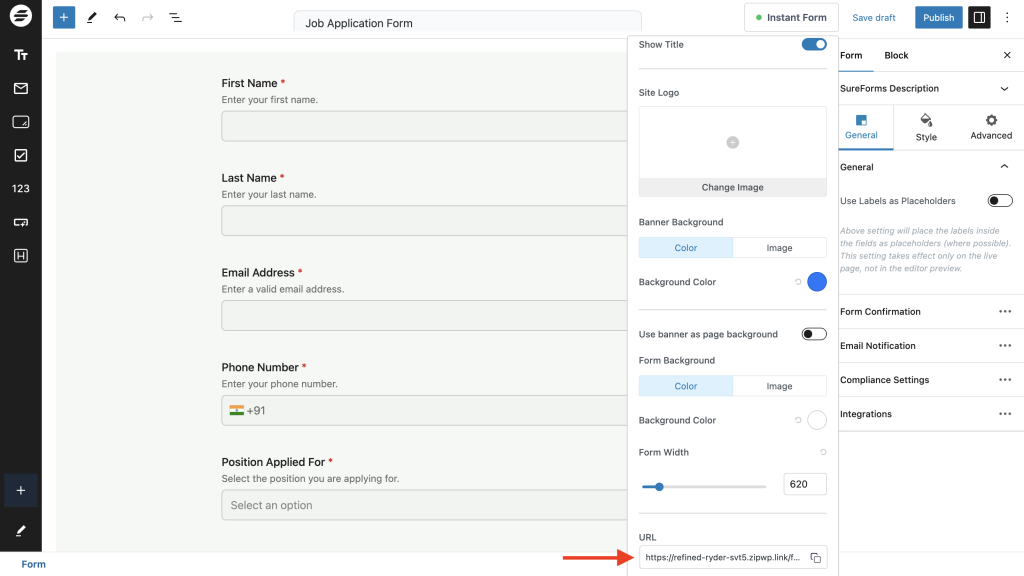Click the Publish button
This screenshot has height=576, width=1024.
[x=938, y=17]
